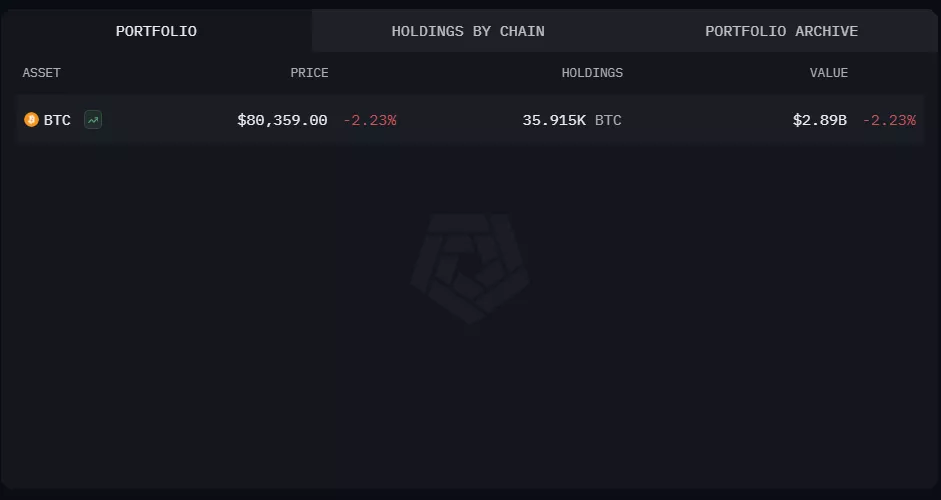Open the green chart icon beside BTC
Screen dimensions: 941x500
(x=93, y=120)
